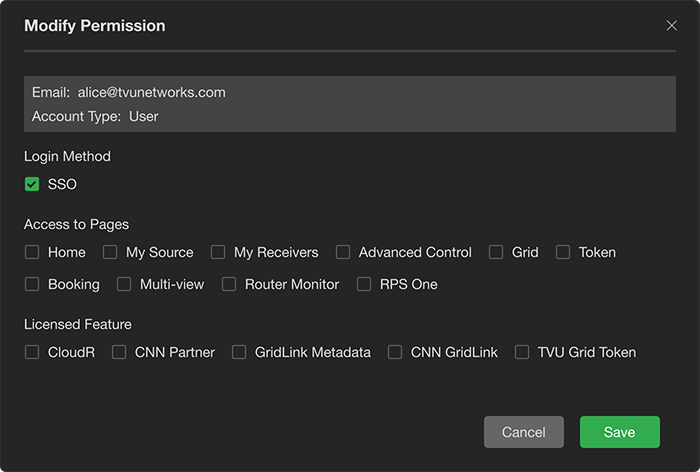This screenshot has height=472, width=700.
Task: Tick the CNN GridLink checkbox
Action: tap(395, 352)
